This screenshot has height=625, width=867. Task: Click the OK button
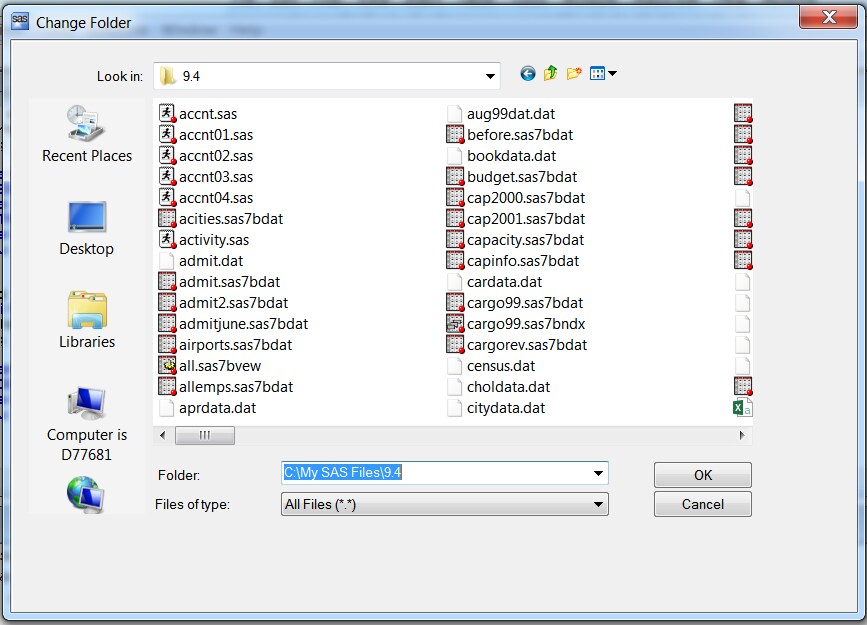pyautogui.click(x=701, y=474)
